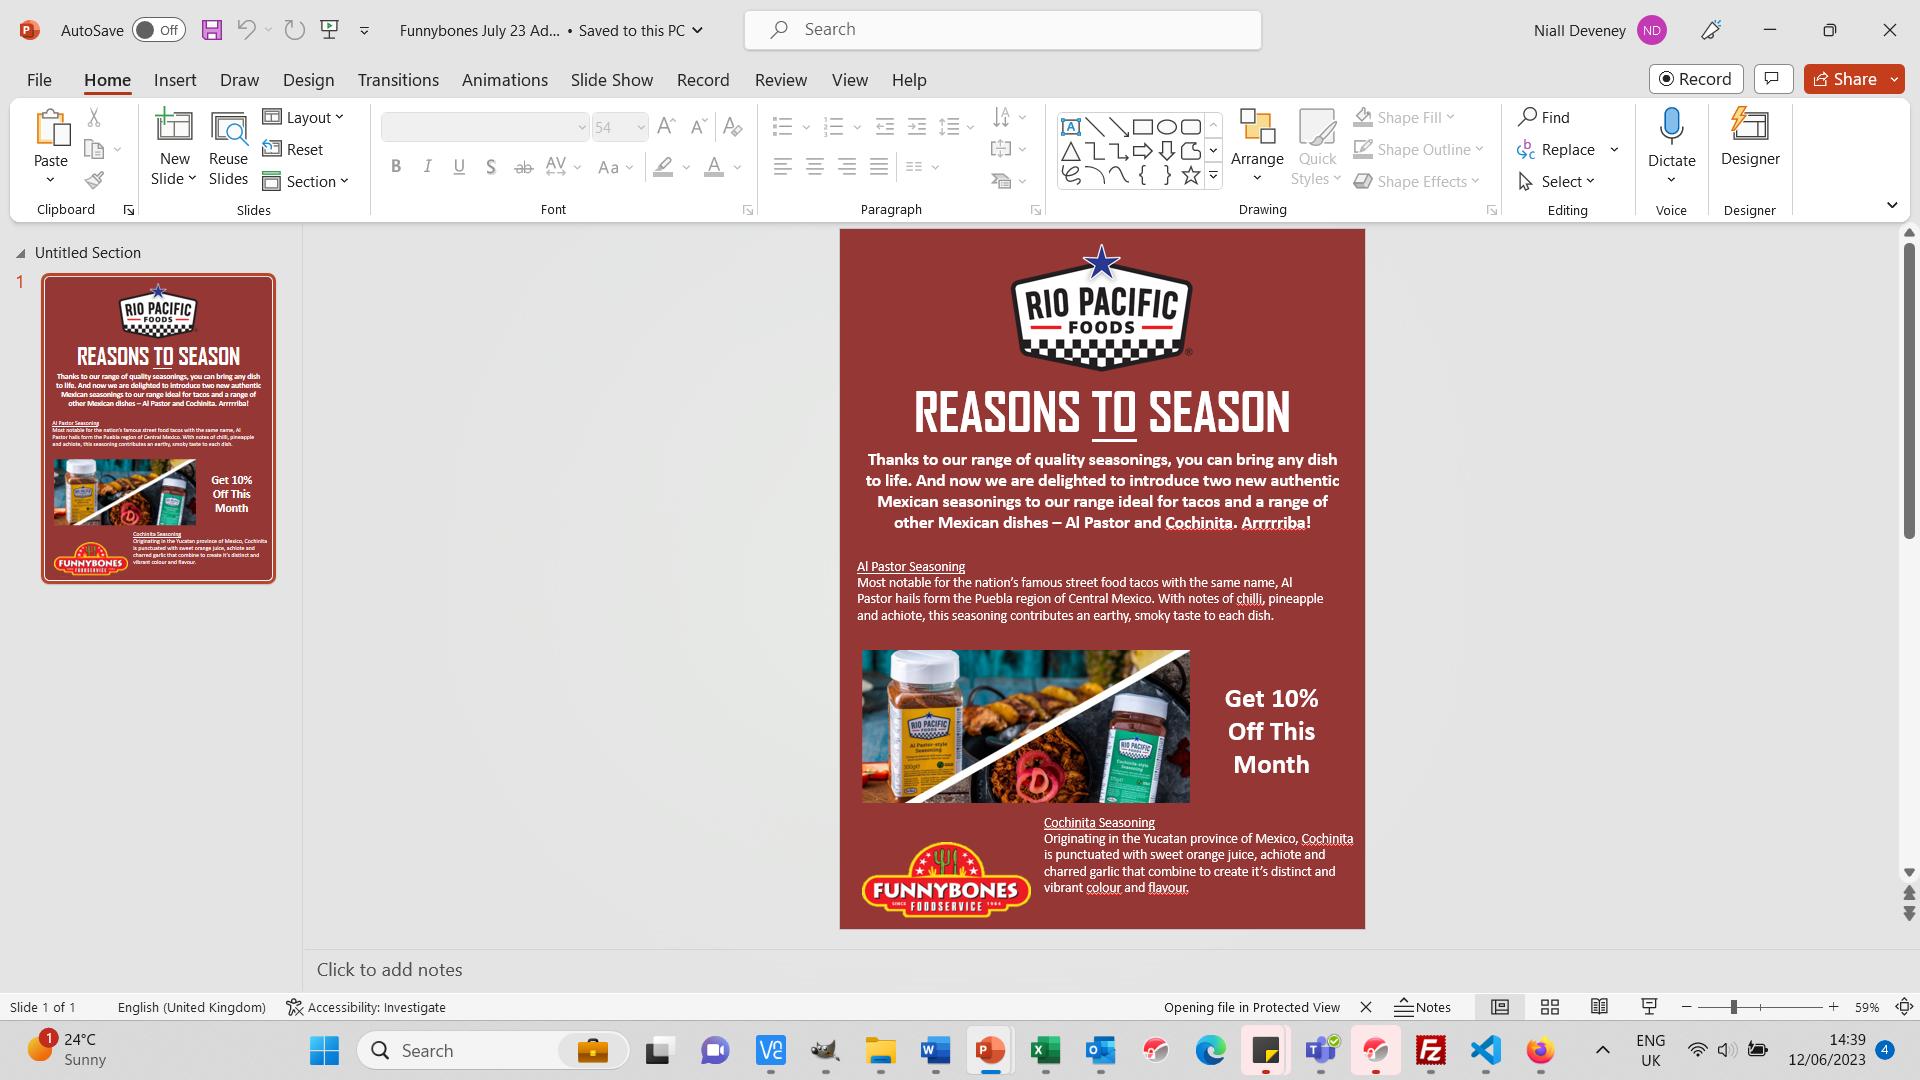Start presentation from beginning icon
This screenshot has width=1920, height=1080.
pos(329,30)
